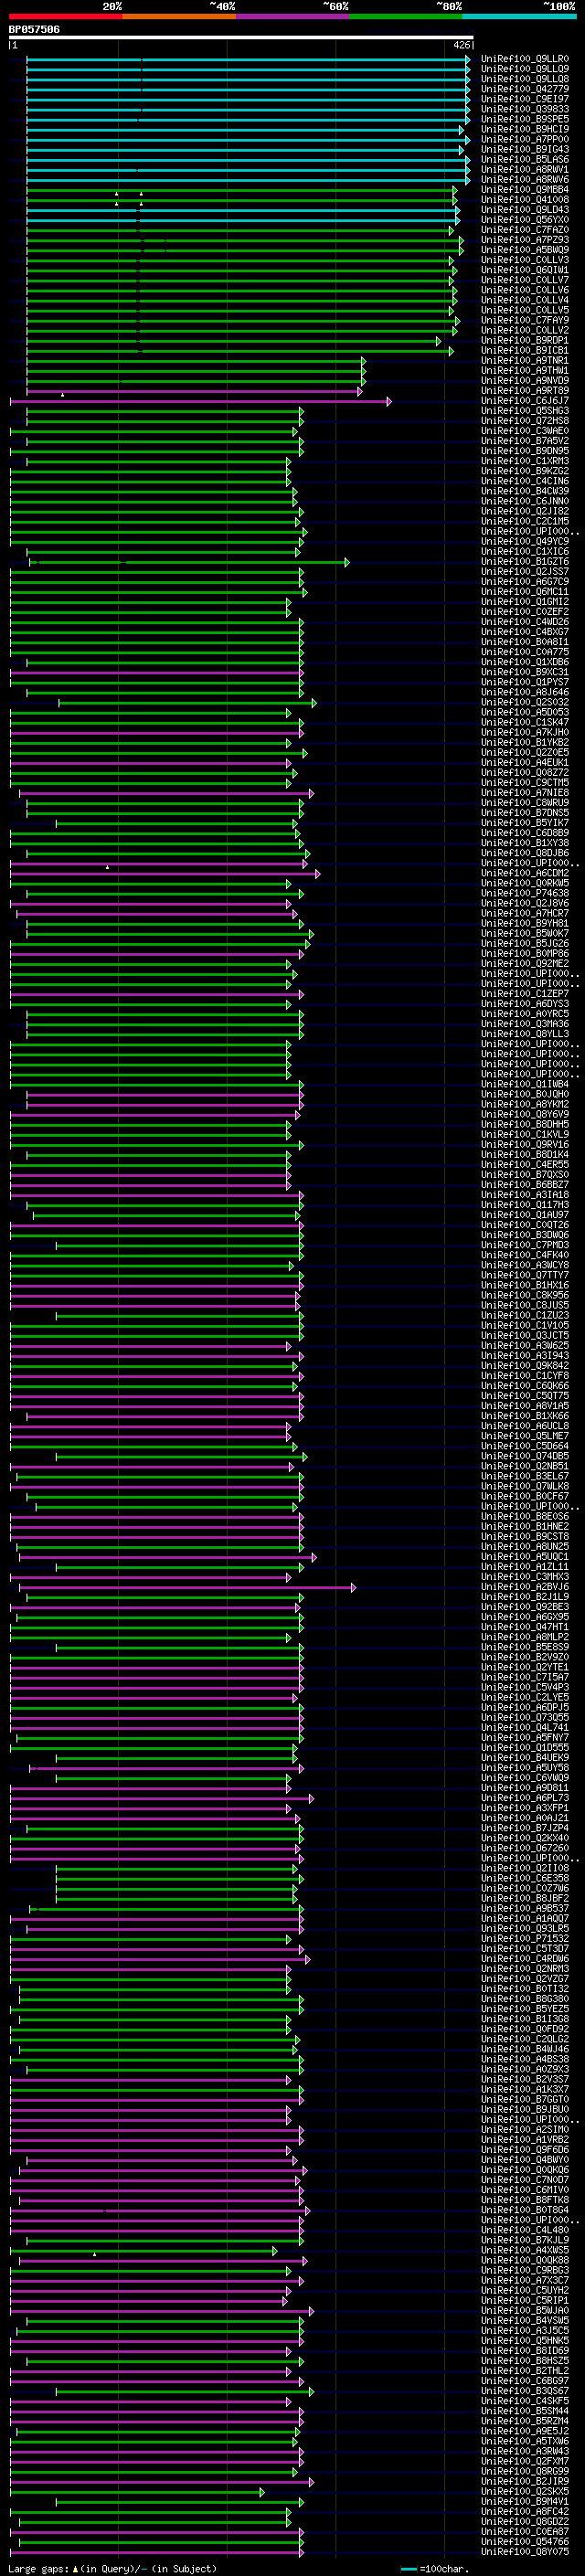The image size is (585, 2576).
Task: Open hit UniRef100_Q42779
Action: 525,90
